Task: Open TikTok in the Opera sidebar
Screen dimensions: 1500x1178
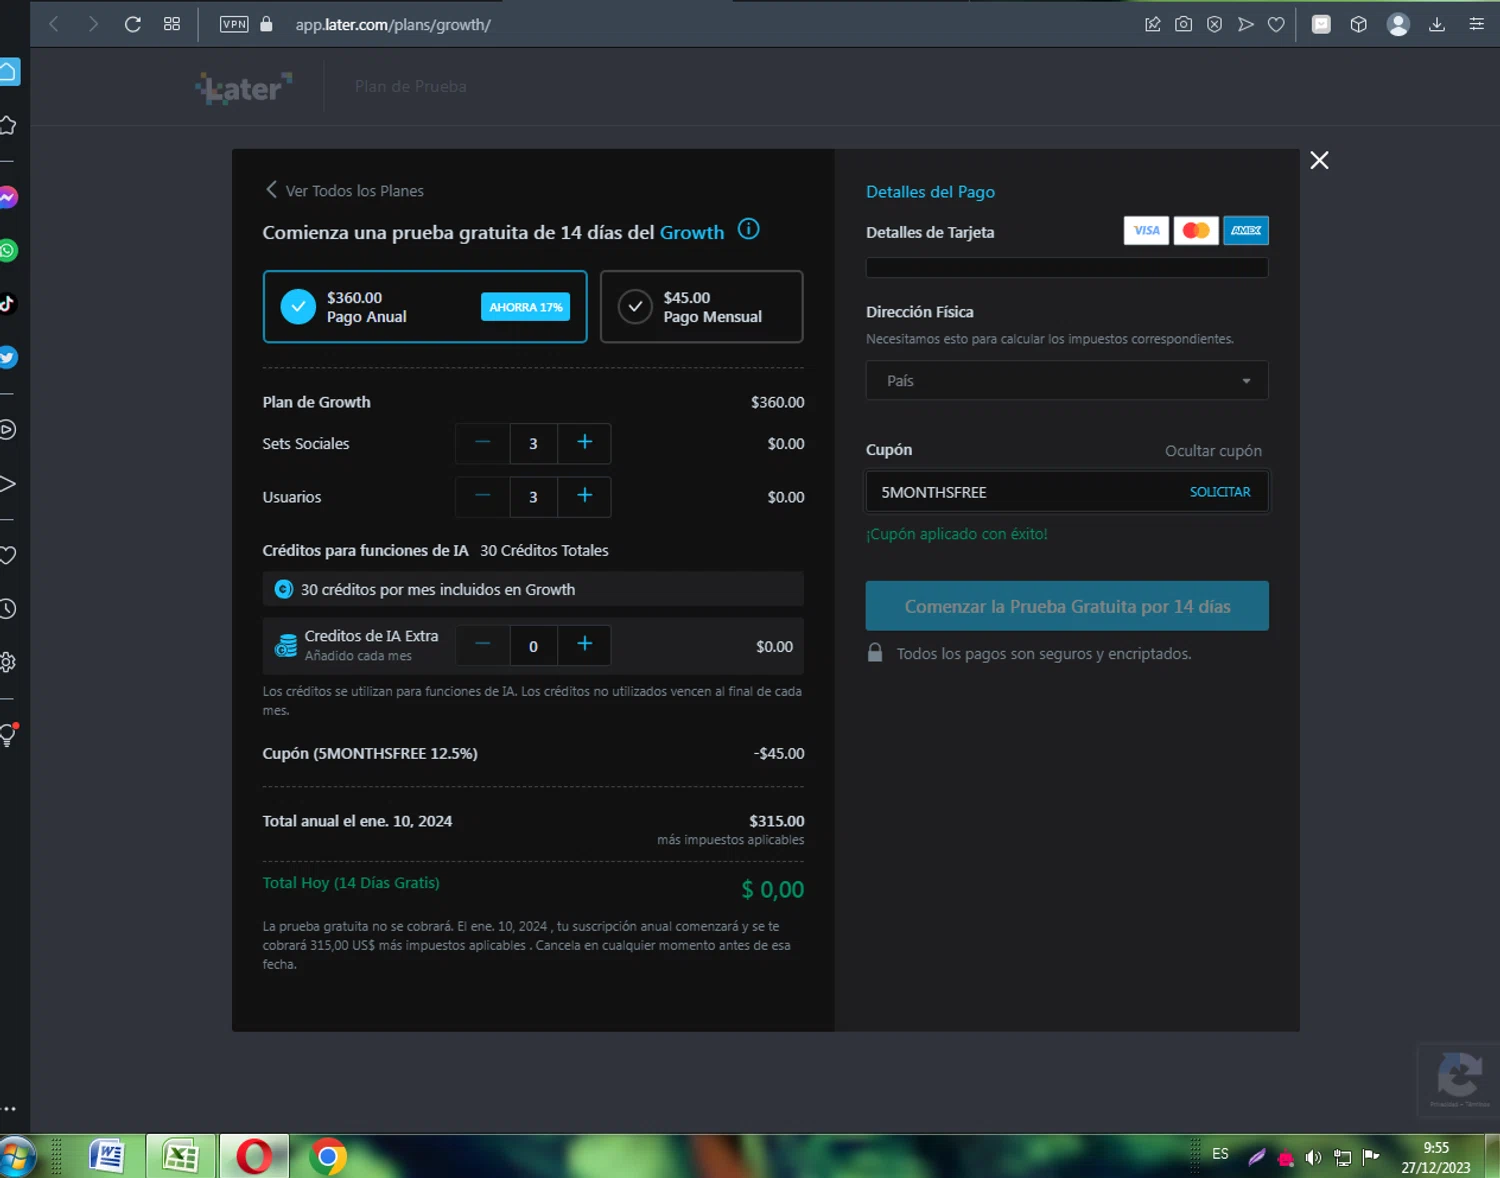Action: [8, 304]
